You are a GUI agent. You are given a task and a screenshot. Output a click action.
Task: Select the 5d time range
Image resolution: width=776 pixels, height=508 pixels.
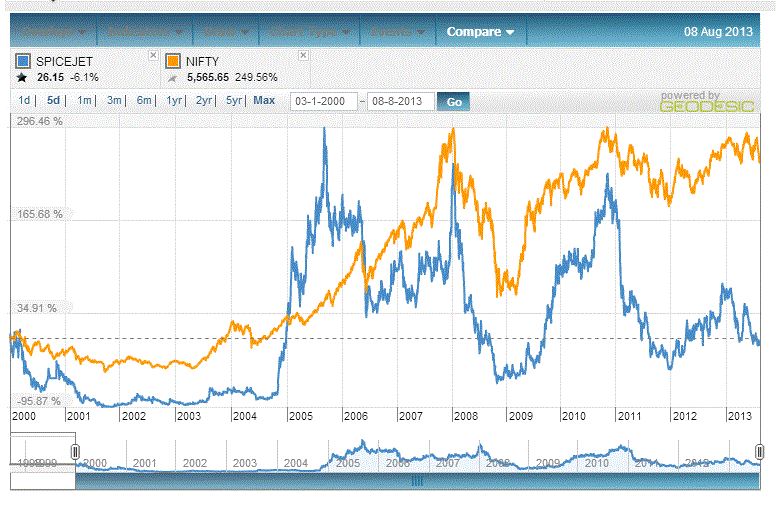point(53,101)
